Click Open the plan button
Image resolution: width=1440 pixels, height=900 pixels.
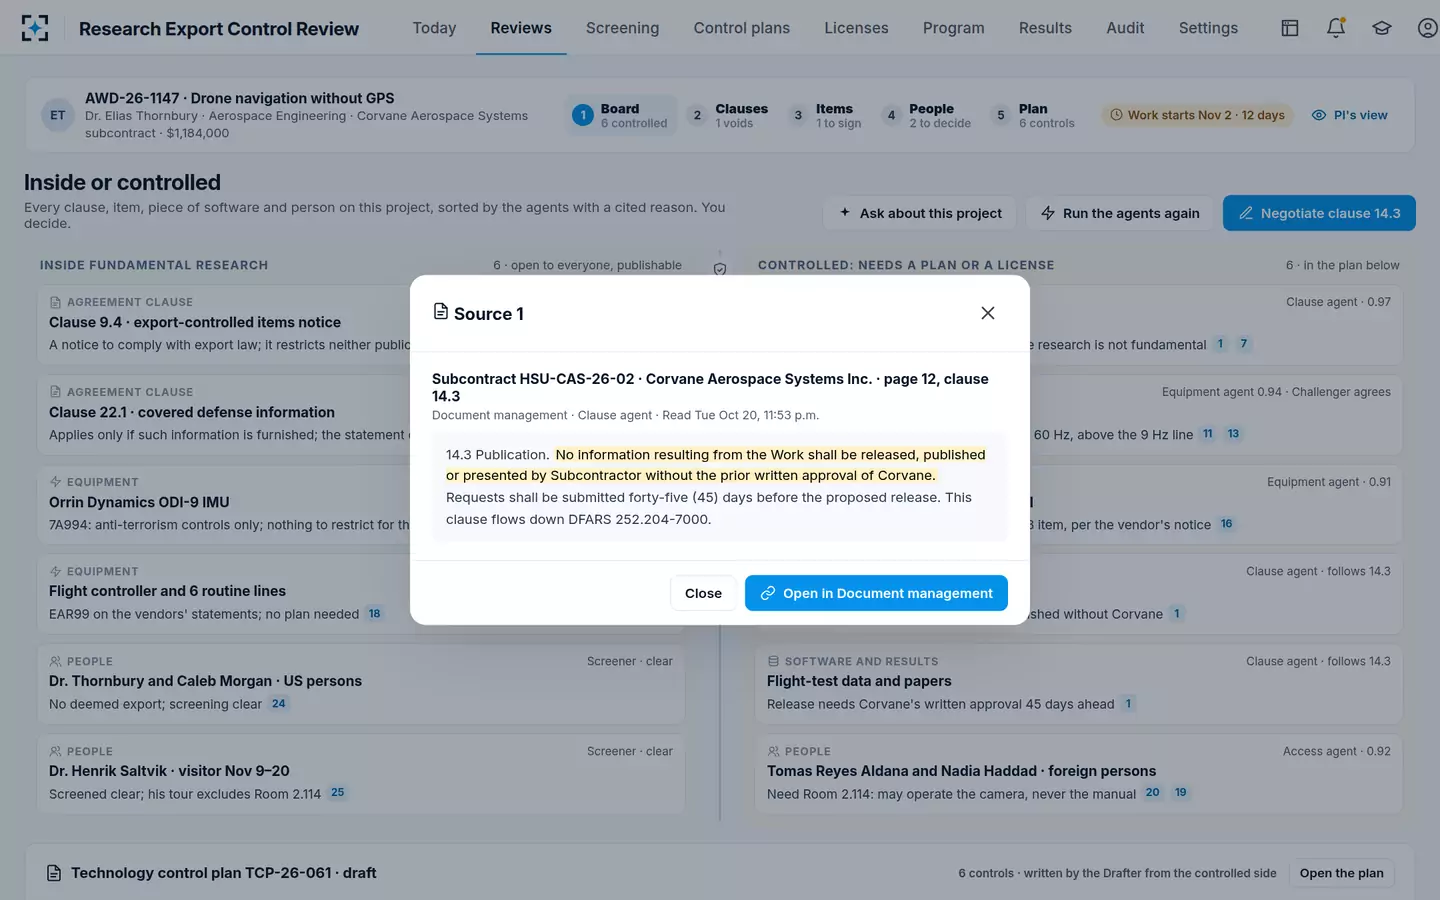pos(1341,873)
